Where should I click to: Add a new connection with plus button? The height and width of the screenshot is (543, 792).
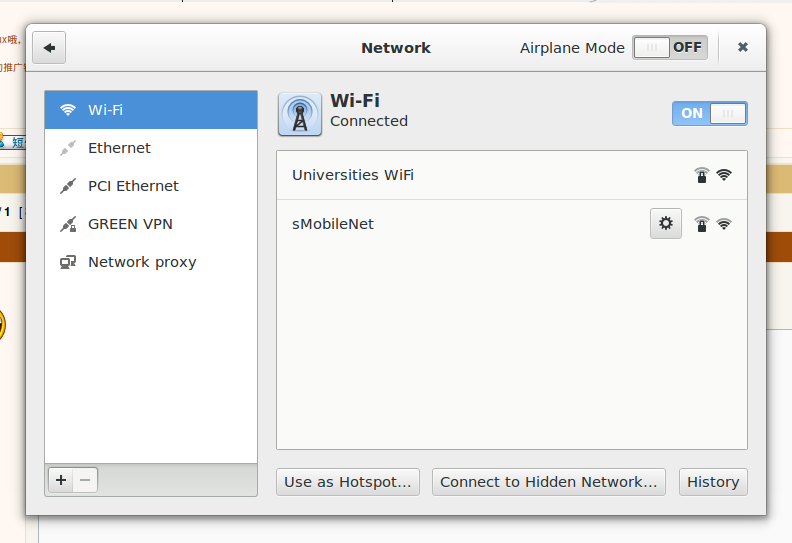[61, 480]
